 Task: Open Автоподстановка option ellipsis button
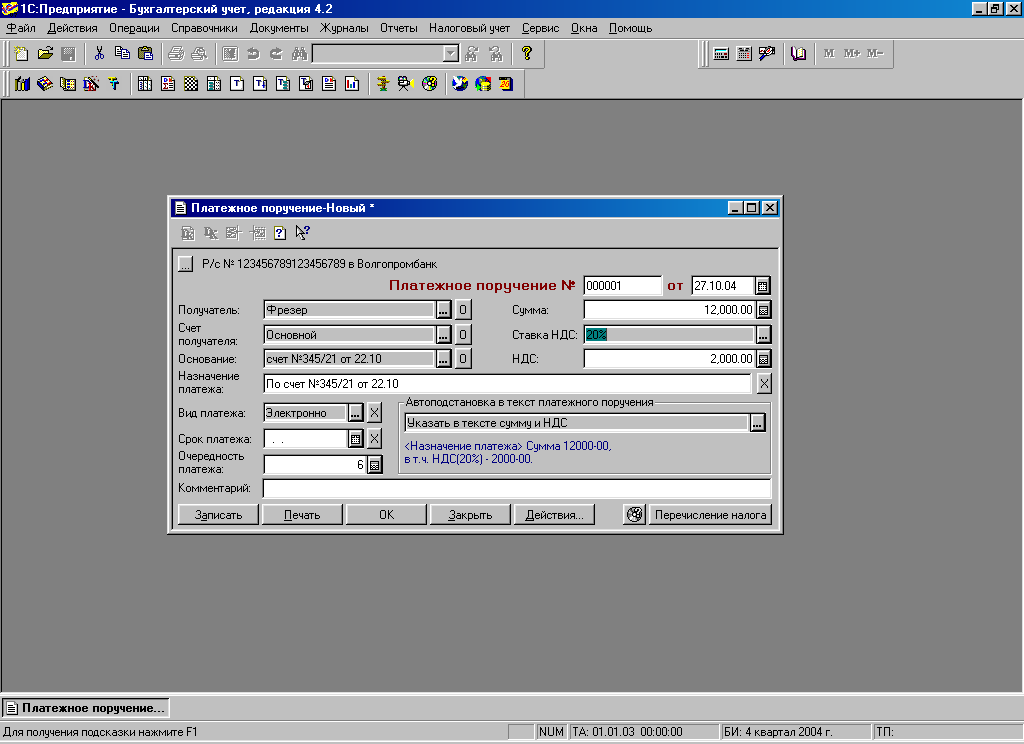(x=757, y=423)
